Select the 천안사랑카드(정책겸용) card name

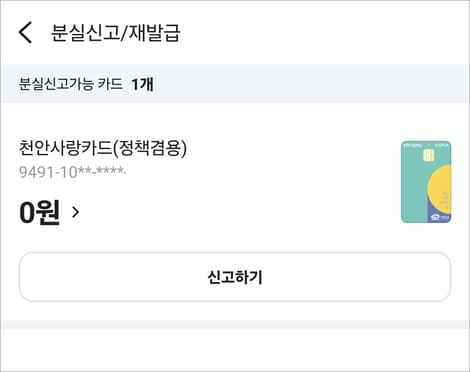coord(103,148)
